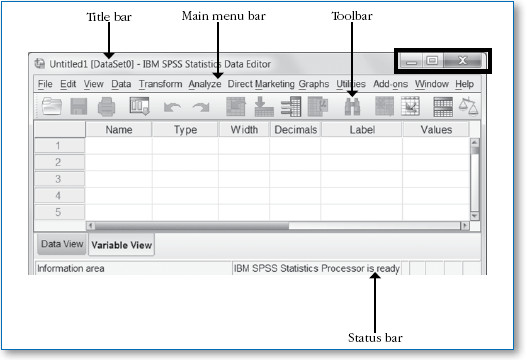Open the Window menu
527x360 pixels.
click(x=432, y=84)
